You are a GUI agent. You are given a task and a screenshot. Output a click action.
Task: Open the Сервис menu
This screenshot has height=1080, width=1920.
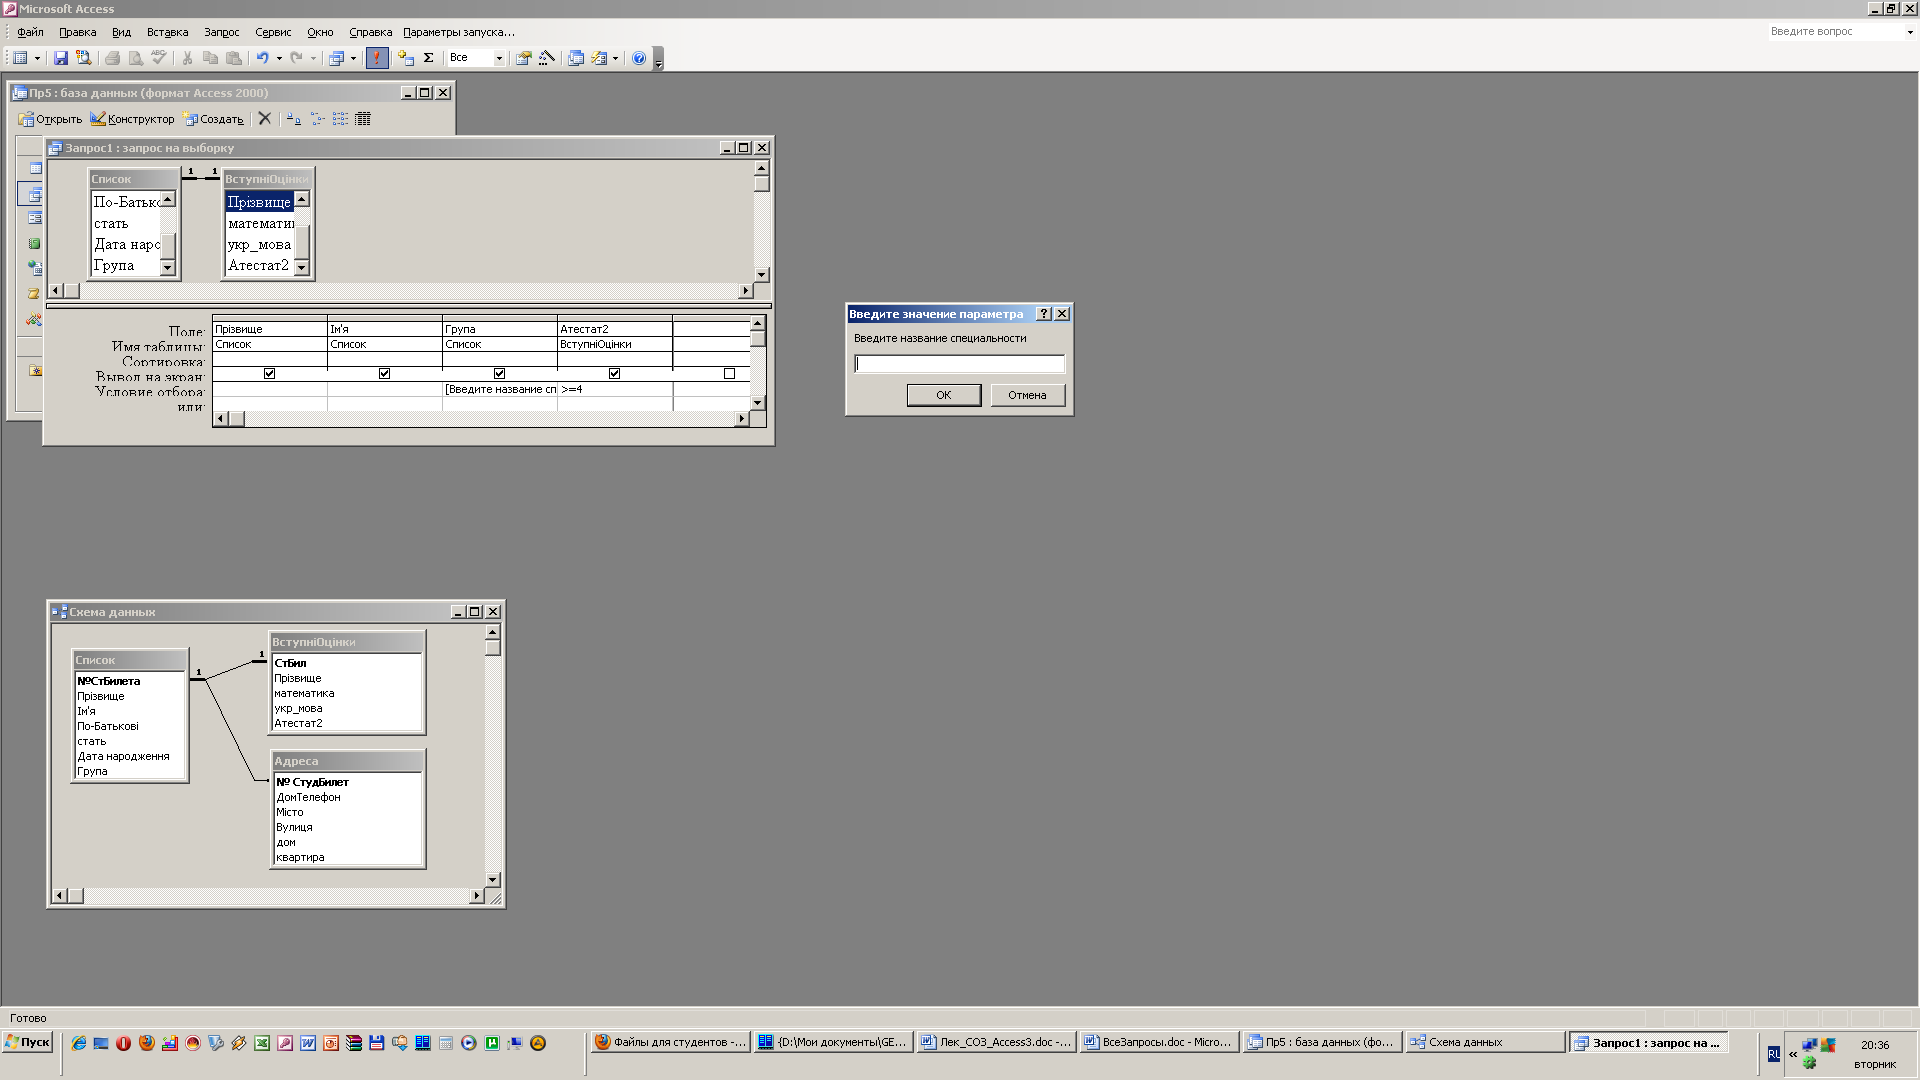click(273, 32)
